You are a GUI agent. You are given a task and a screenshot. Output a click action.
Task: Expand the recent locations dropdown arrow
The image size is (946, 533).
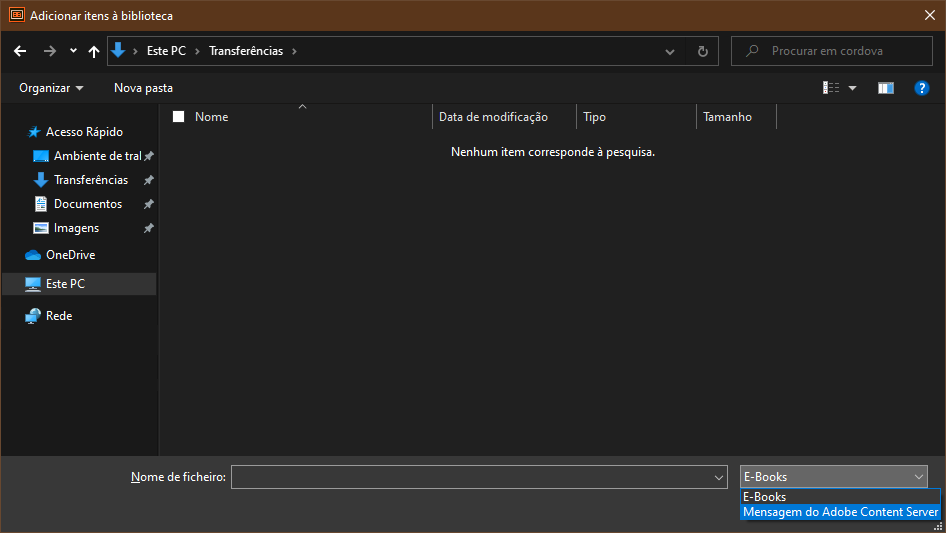point(73,51)
